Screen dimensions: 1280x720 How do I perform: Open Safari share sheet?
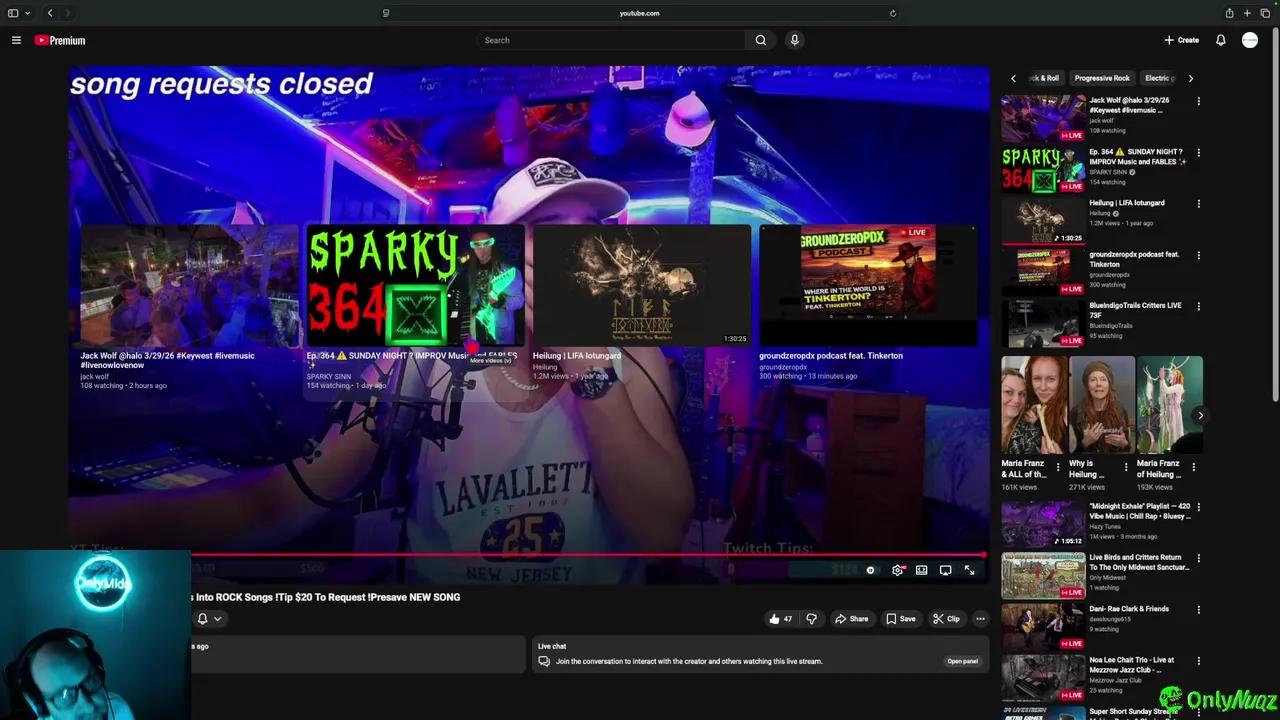1229,13
